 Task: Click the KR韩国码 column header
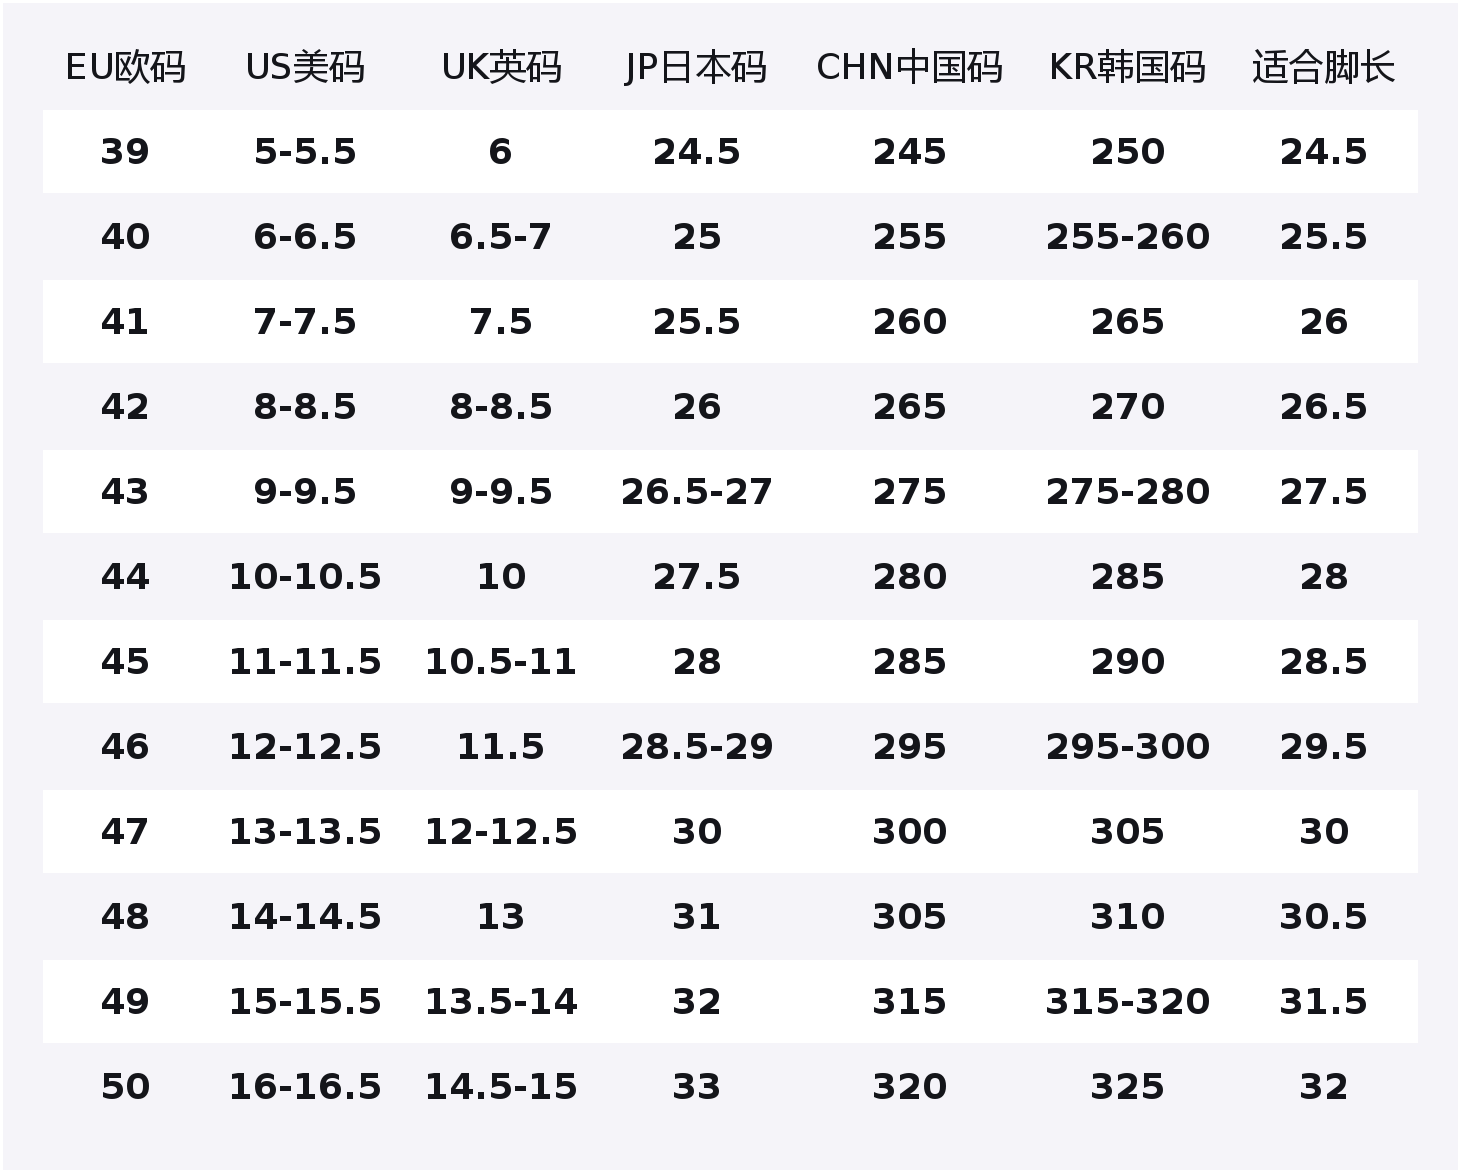coord(1127,68)
